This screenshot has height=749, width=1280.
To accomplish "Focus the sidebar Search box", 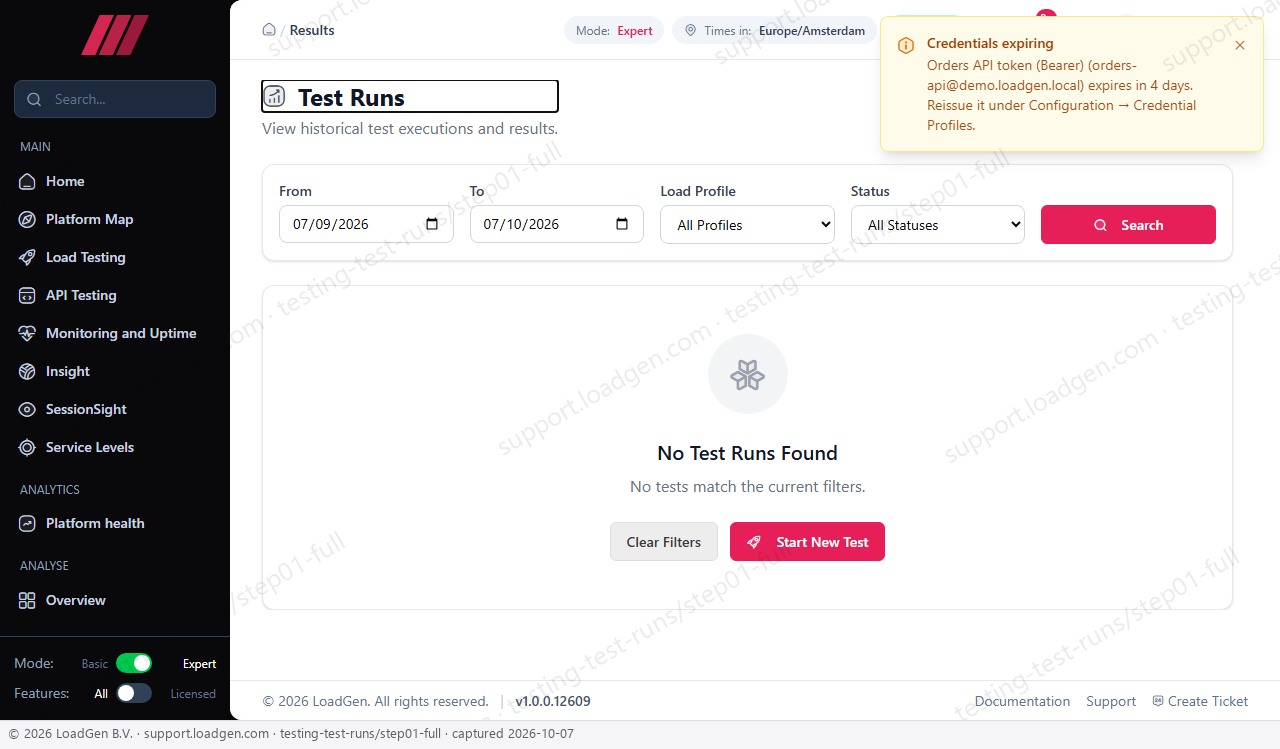I will (115, 99).
